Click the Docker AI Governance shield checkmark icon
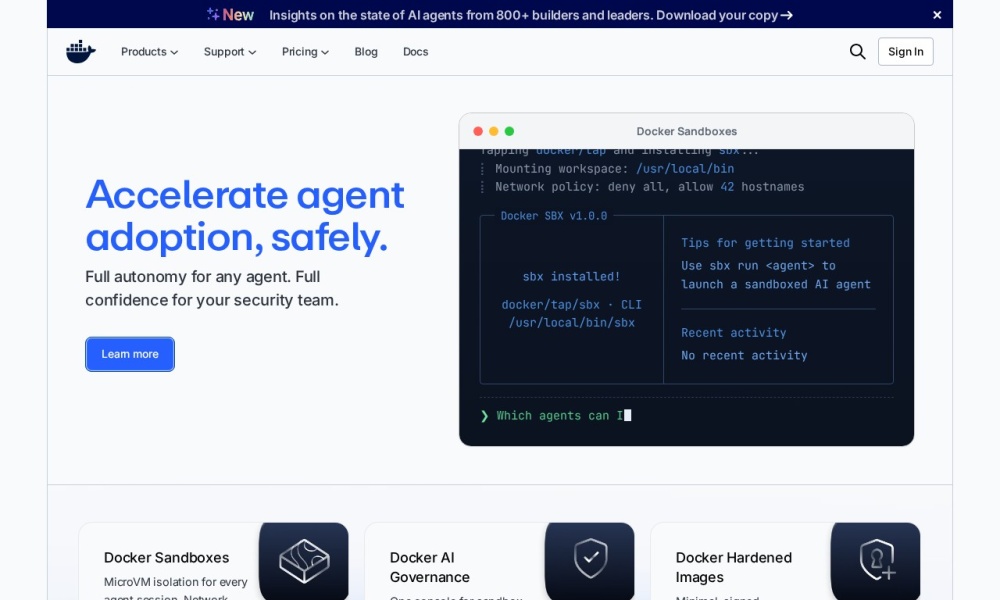The height and width of the screenshot is (600, 1000). pyautogui.click(x=590, y=561)
